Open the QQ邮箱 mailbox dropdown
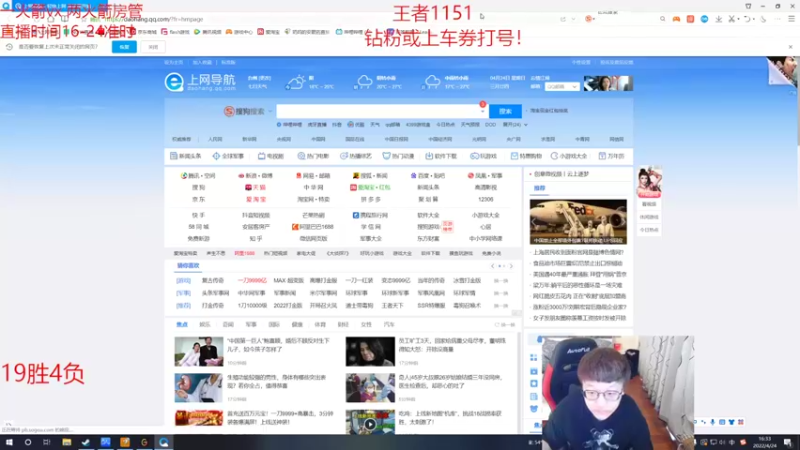This screenshot has width=800, height=450. click(562, 87)
